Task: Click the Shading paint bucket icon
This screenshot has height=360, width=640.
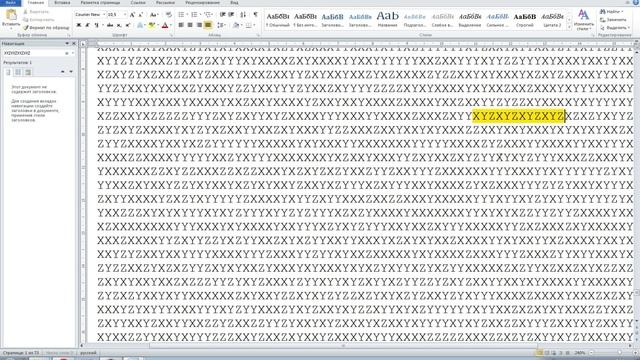Action: tap(236, 25)
